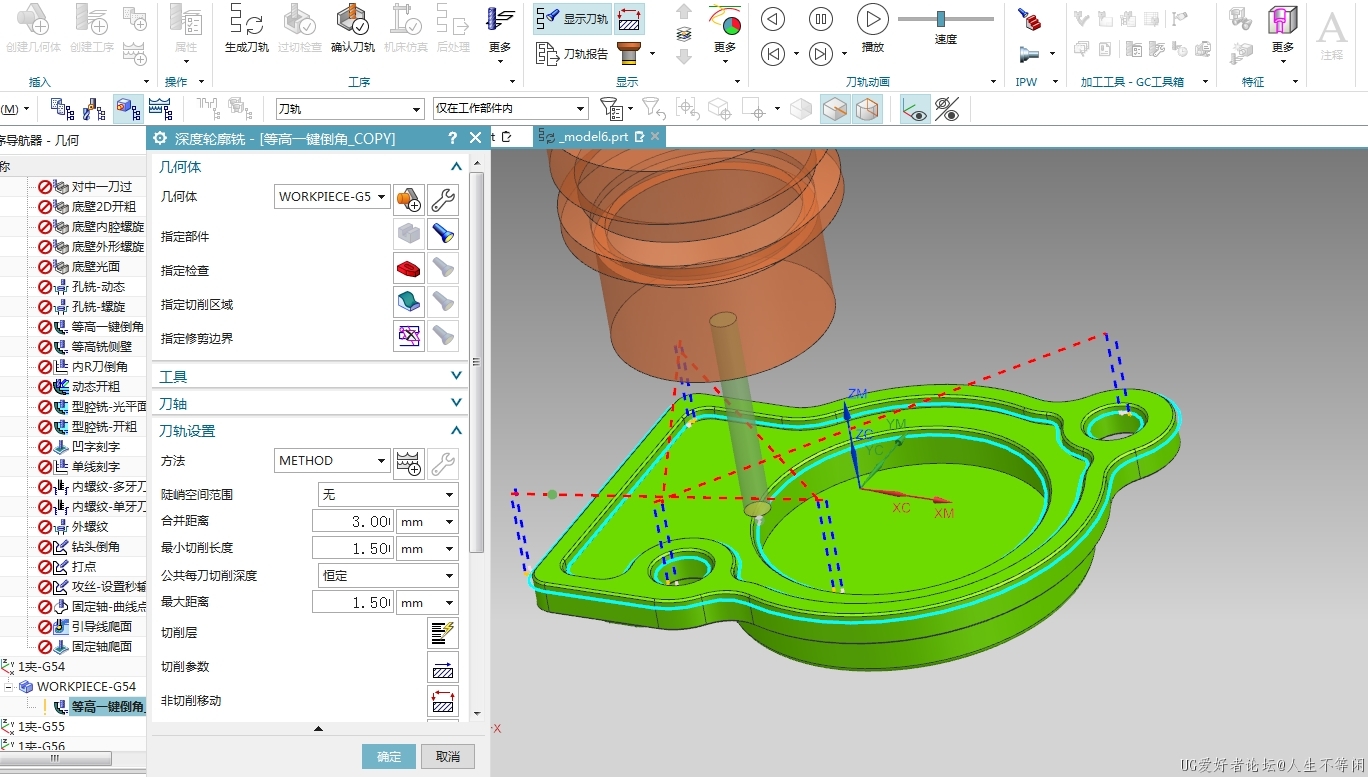Click 生成刀轨 (Generate toolpath) icon
This screenshot has height=777, width=1368.
click(246, 20)
